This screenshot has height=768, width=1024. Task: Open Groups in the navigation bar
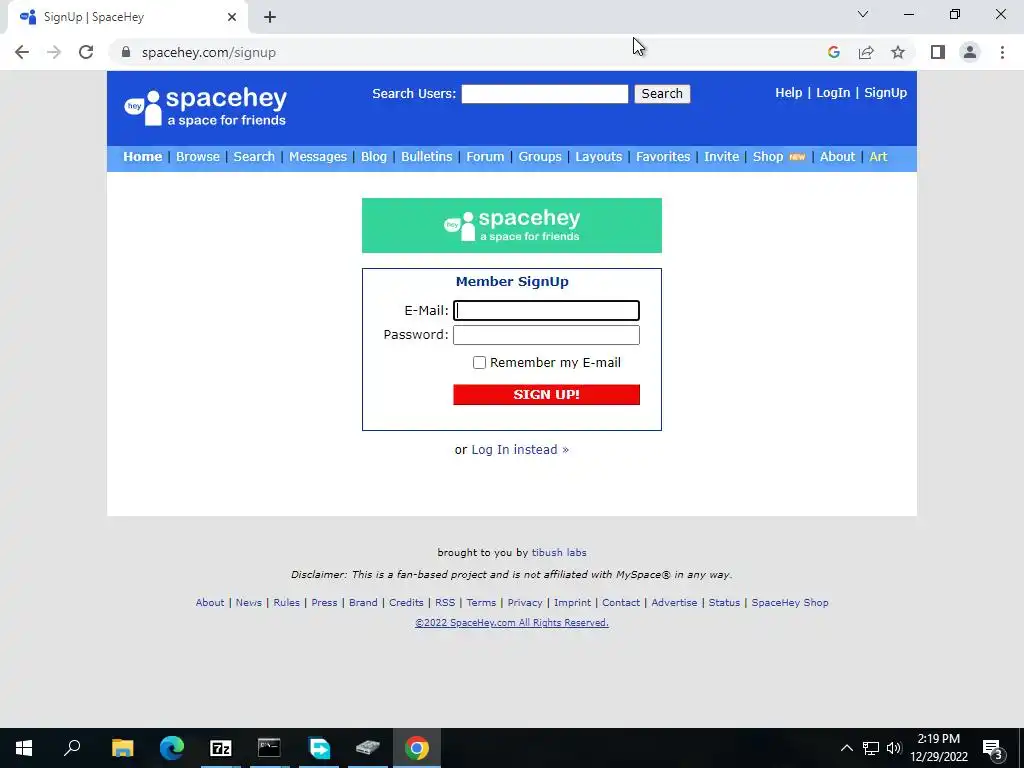coord(540,157)
